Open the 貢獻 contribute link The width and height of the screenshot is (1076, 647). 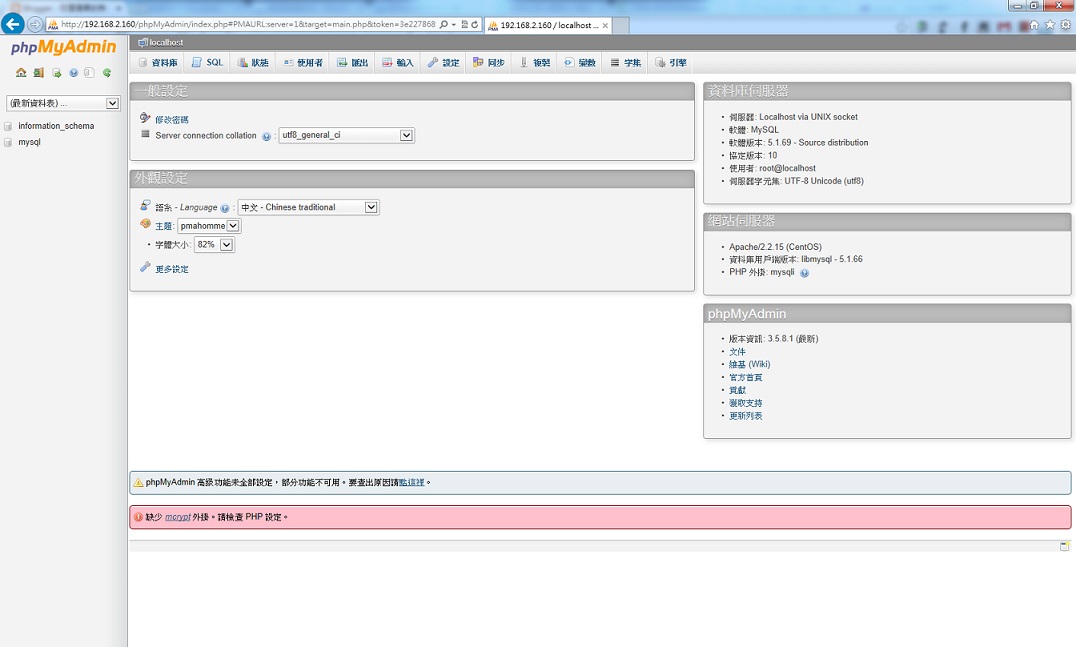coord(737,390)
